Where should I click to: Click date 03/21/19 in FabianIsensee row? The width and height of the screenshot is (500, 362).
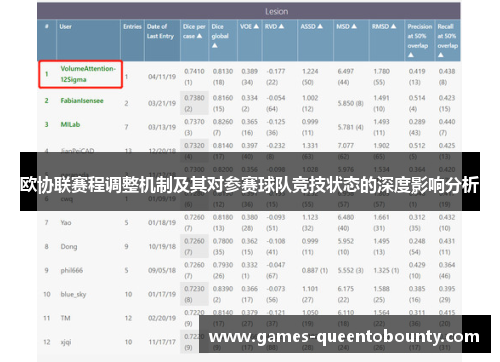162,103
